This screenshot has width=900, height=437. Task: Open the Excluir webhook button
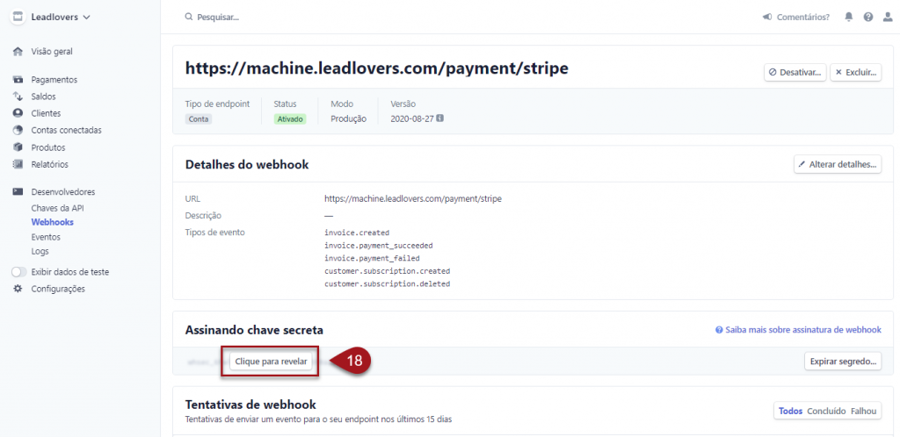tap(855, 72)
